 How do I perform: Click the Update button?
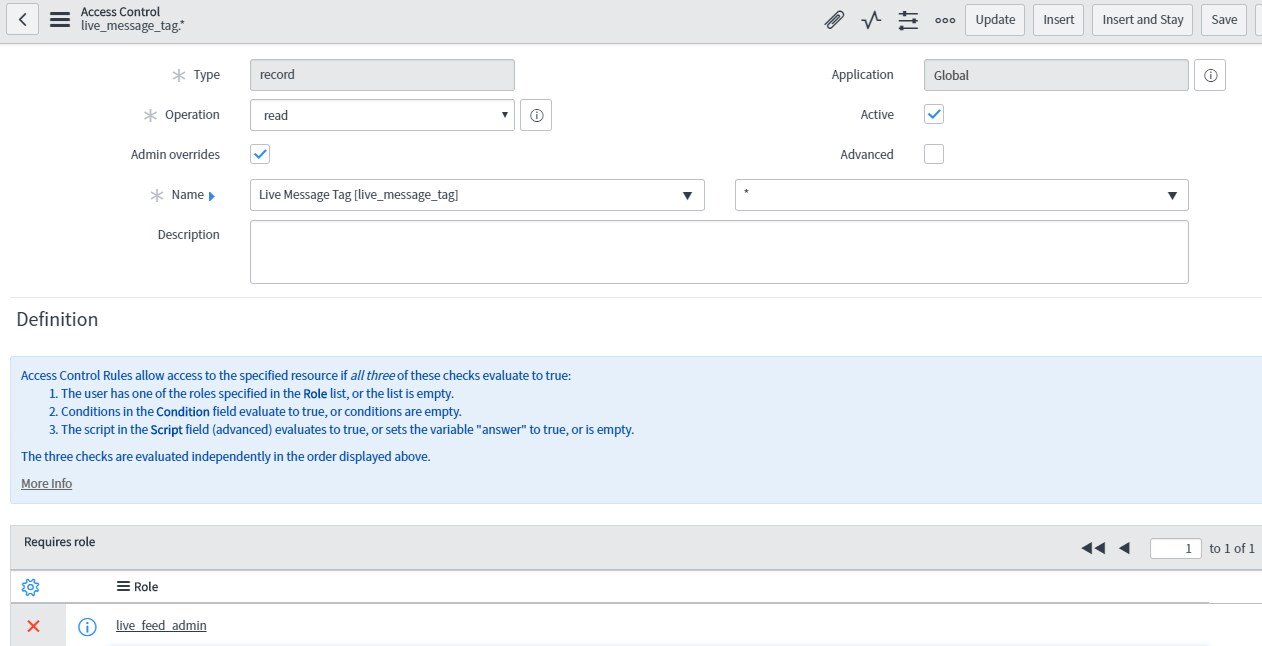(994, 19)
